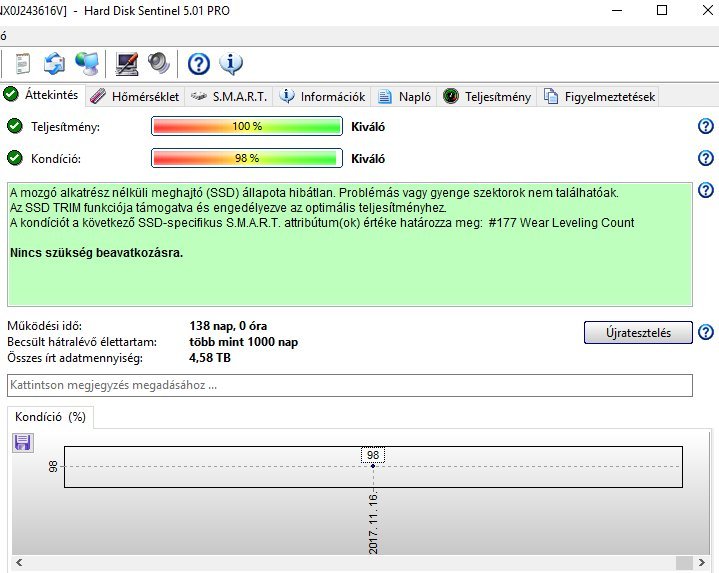The height and width of the screenshot is (573, 719).
Task: Open the Napló tab
Action: click(x=404, y=97)
